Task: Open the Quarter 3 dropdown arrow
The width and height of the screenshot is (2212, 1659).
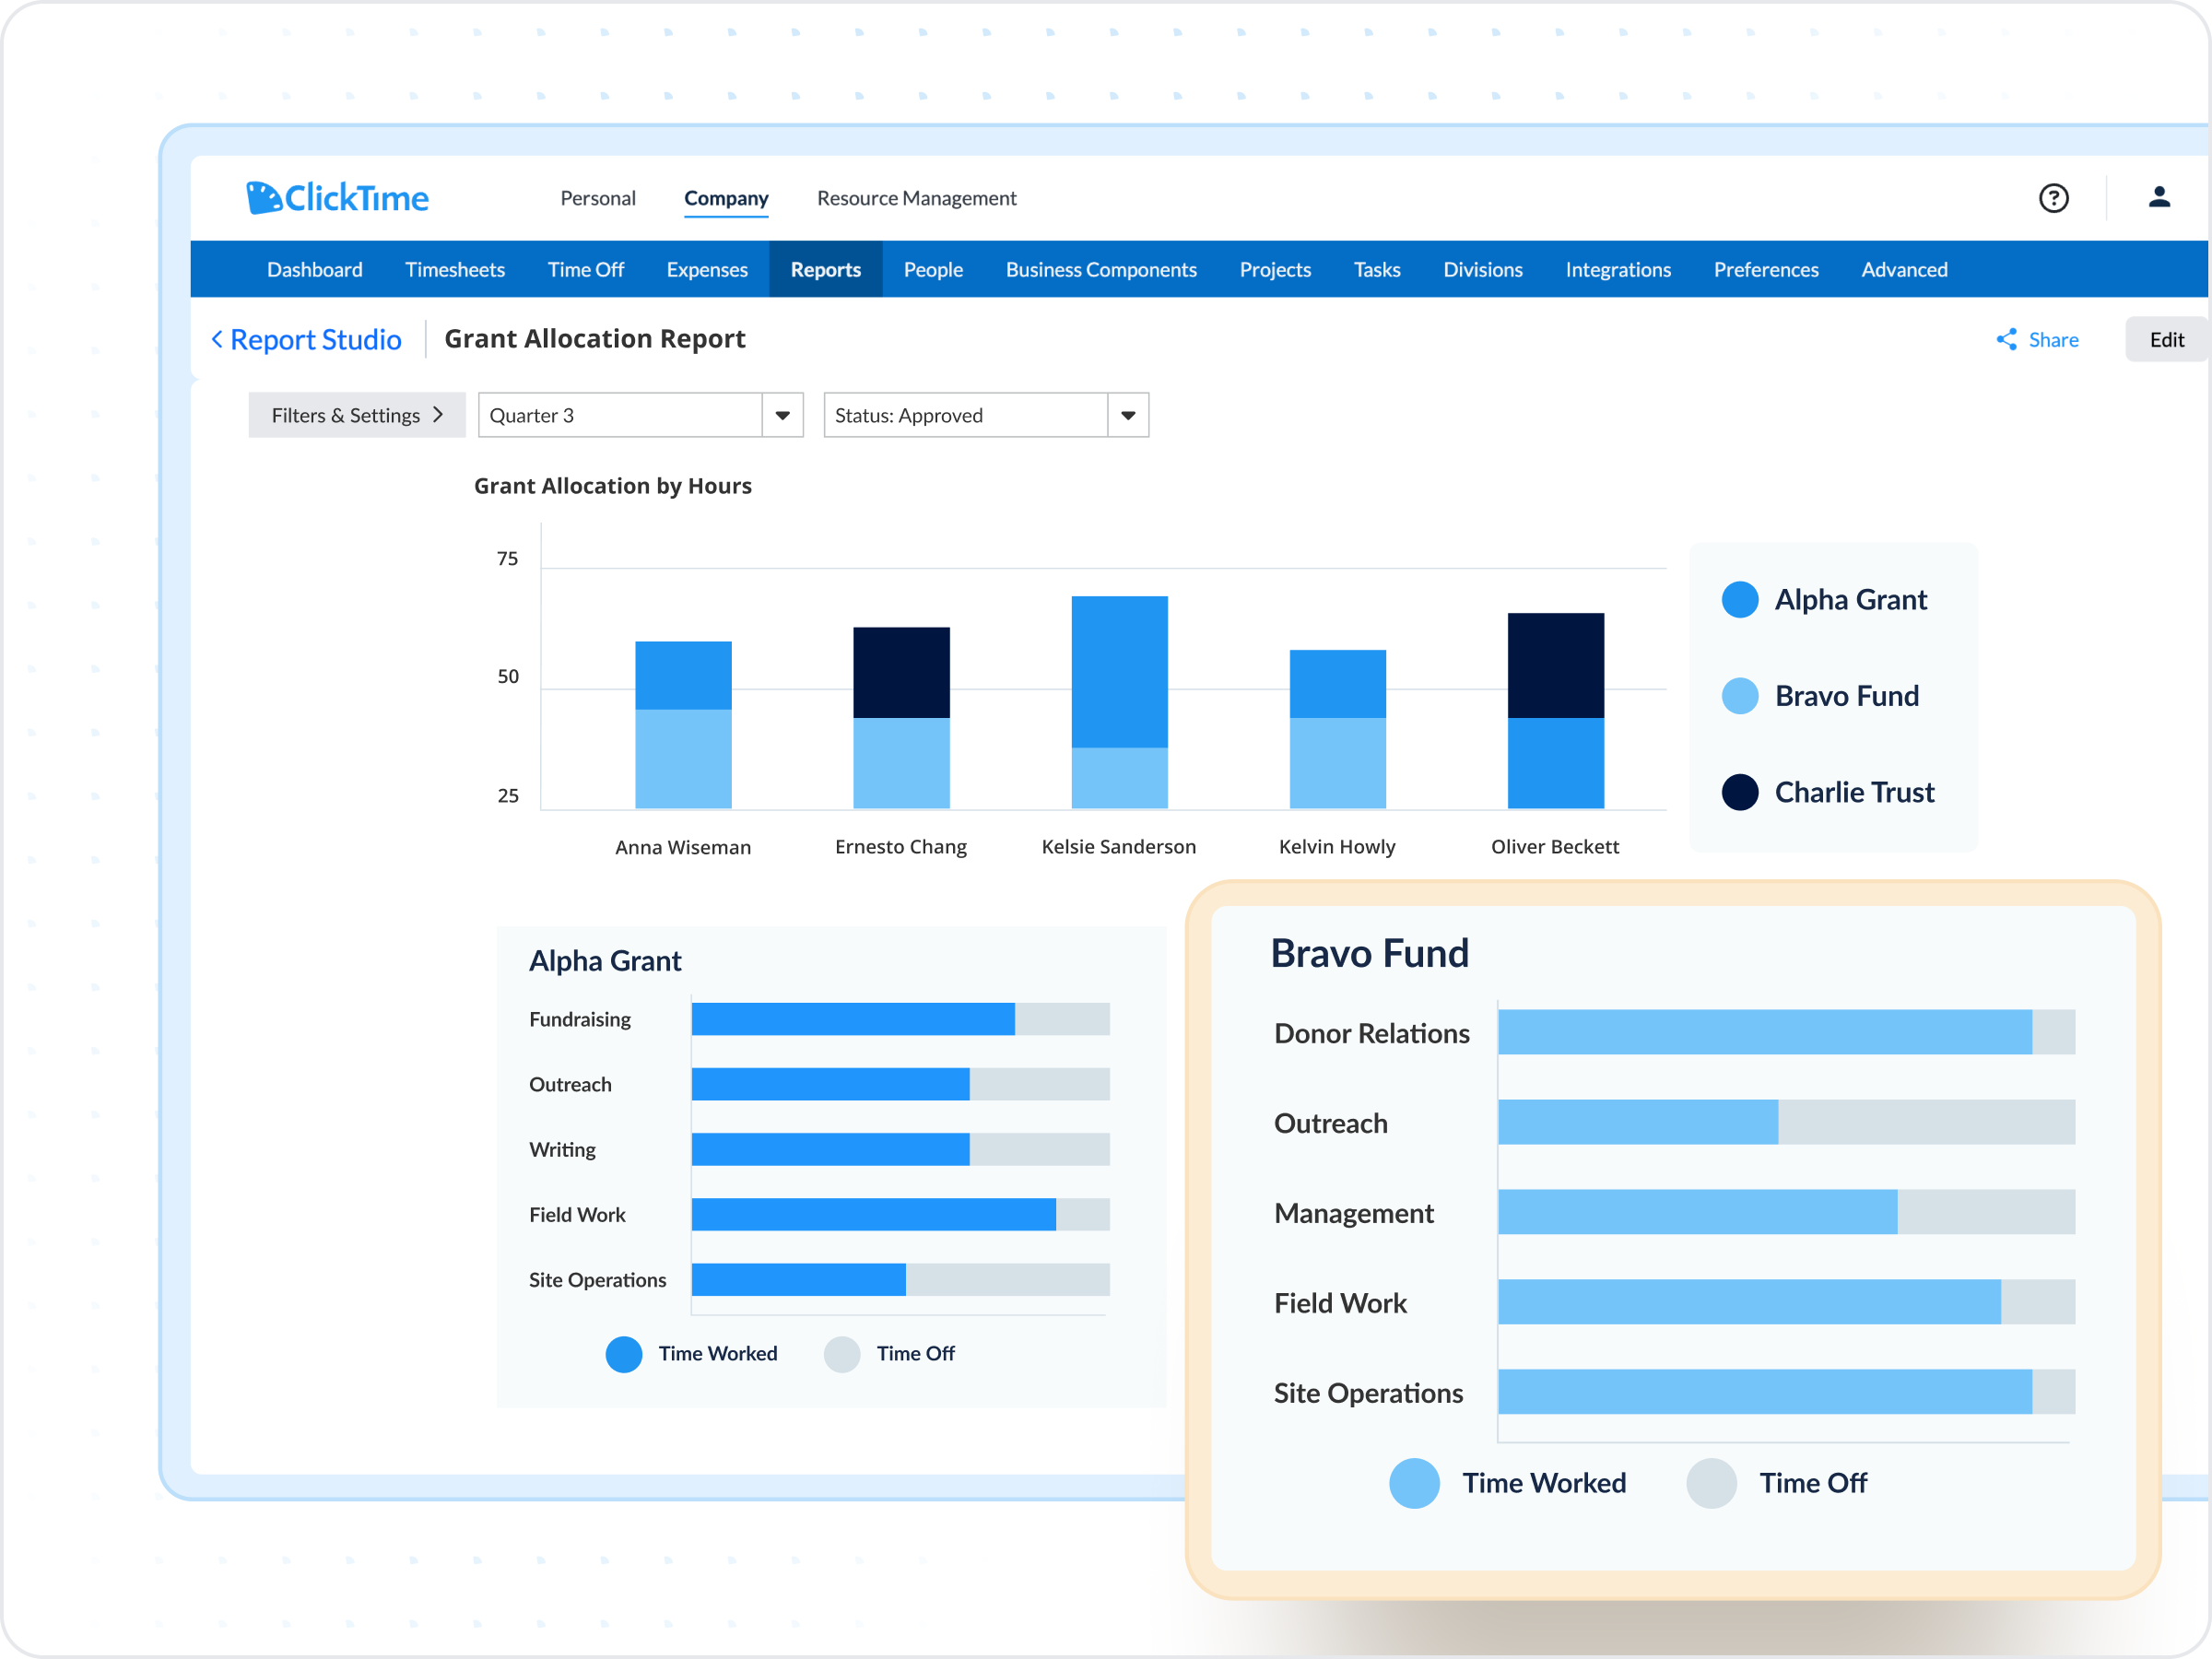Action: click(783, 415)
